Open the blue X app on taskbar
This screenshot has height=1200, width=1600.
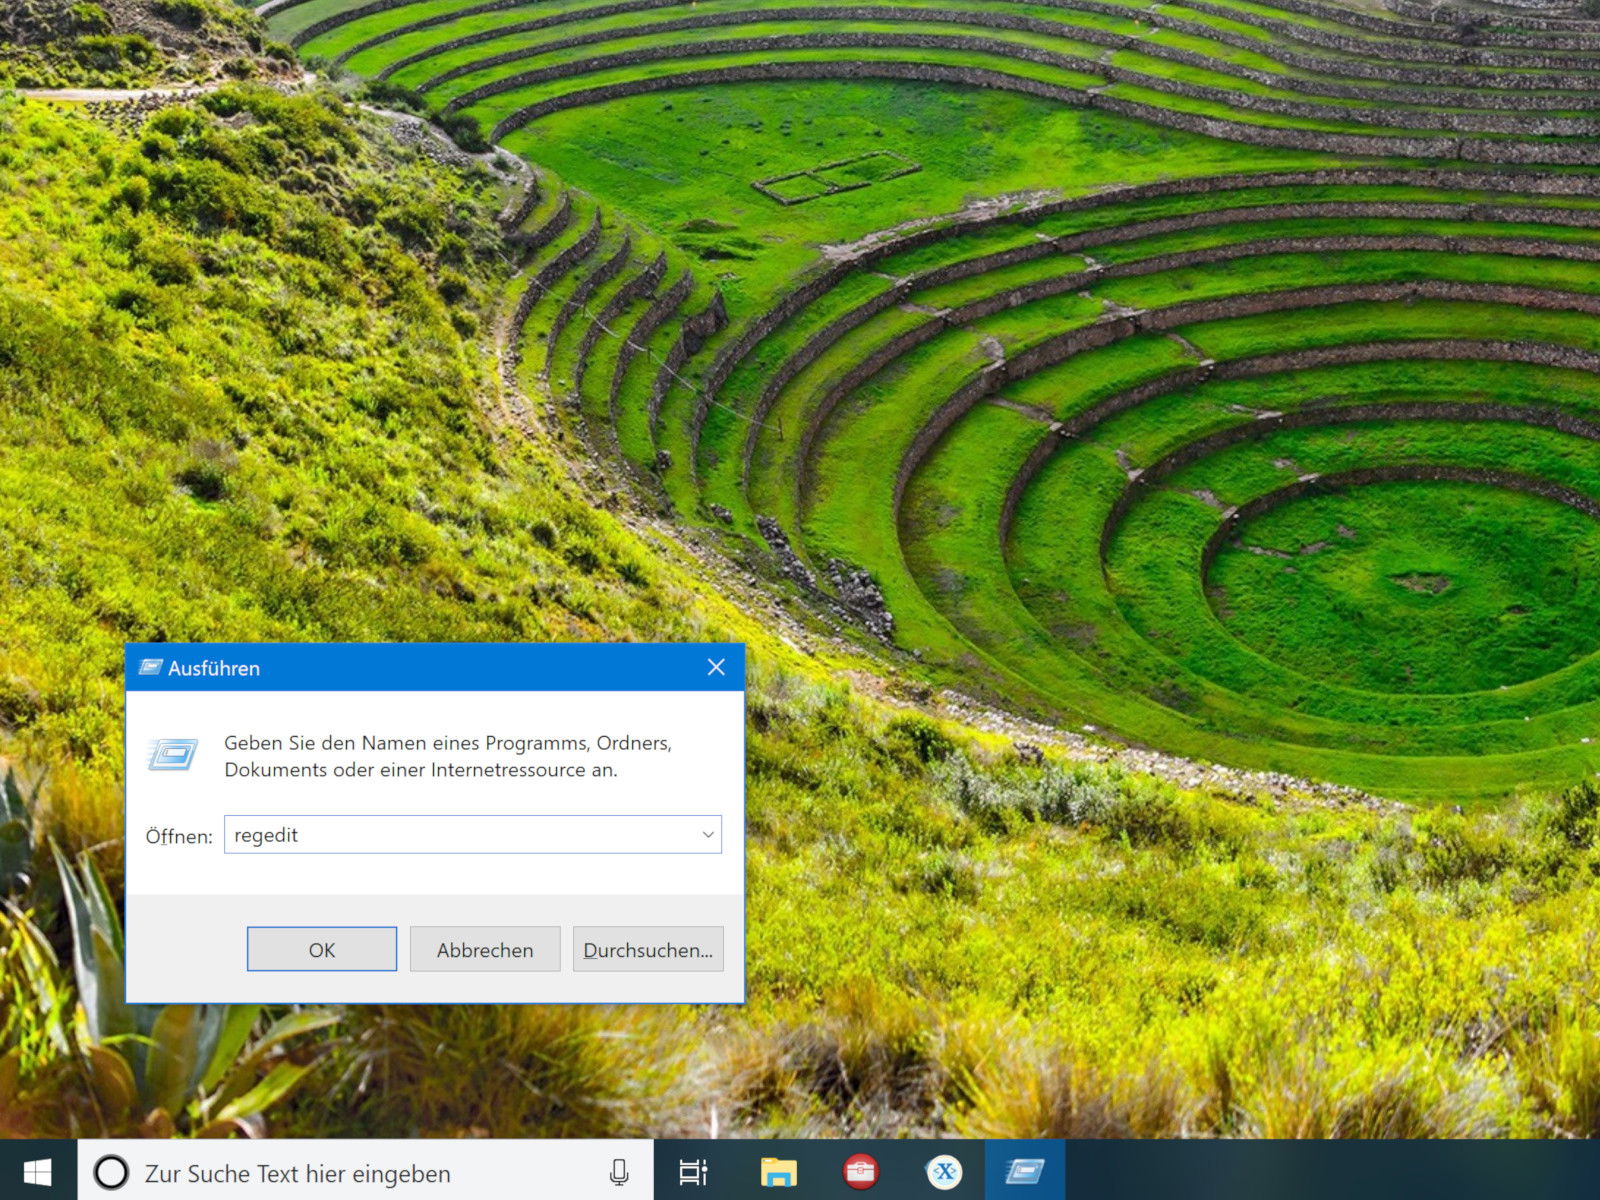[944, 1172]
